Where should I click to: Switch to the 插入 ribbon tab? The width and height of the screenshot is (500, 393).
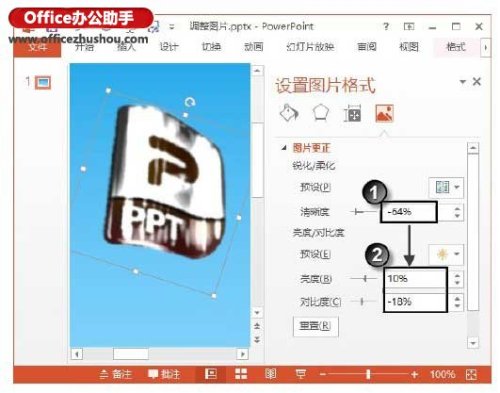coord(126,47)
